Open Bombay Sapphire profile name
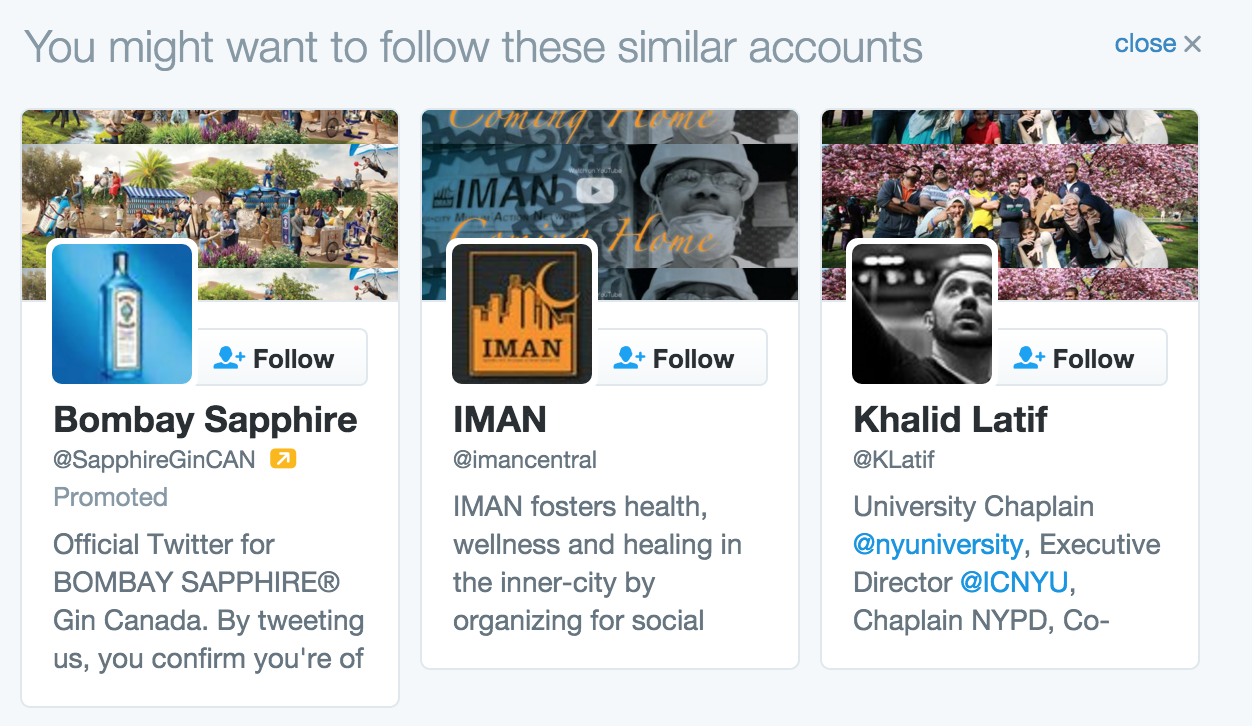The width and height of the screenshot is (1252, 726). [205, 419]
